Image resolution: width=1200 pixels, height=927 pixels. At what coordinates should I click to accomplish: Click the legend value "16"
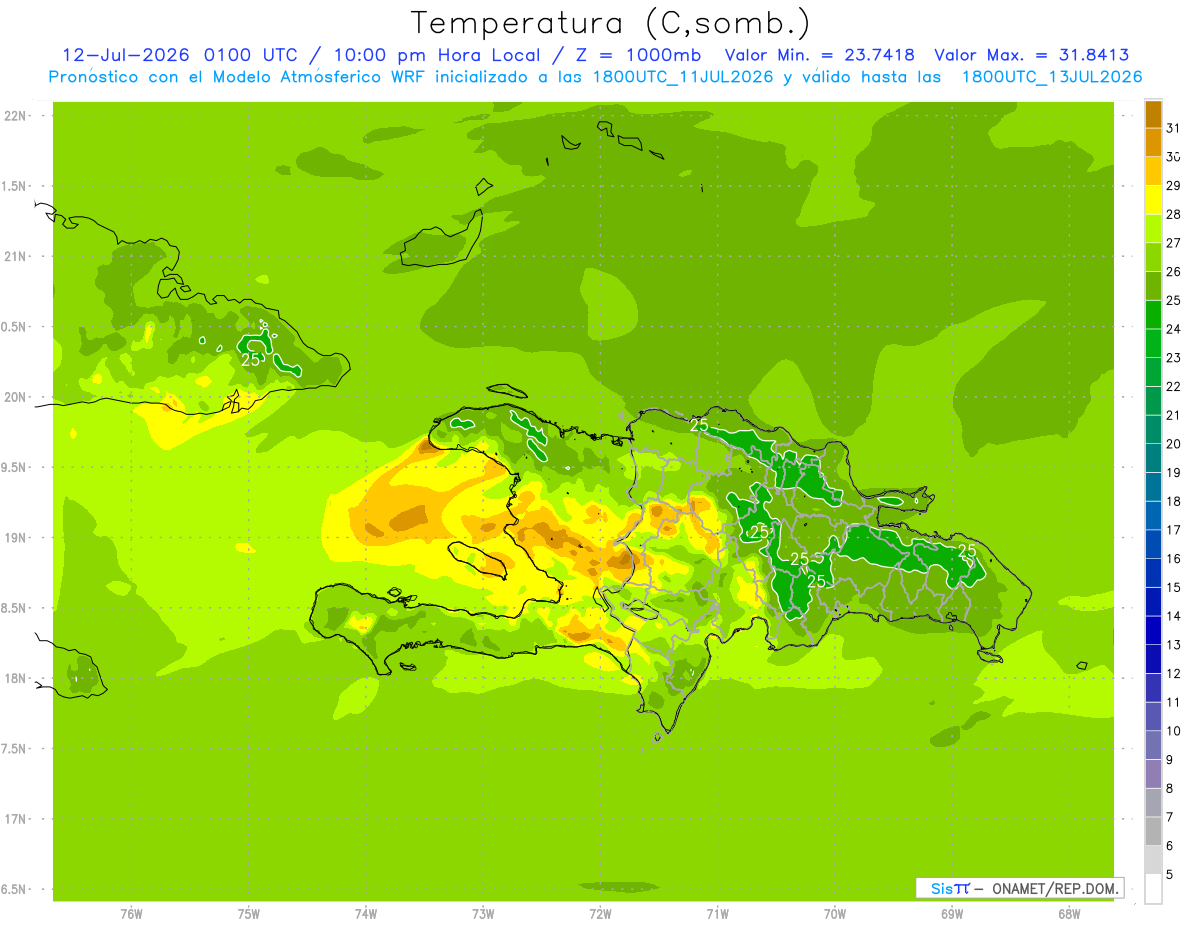pyautogui.click(x=1174, y=558)
